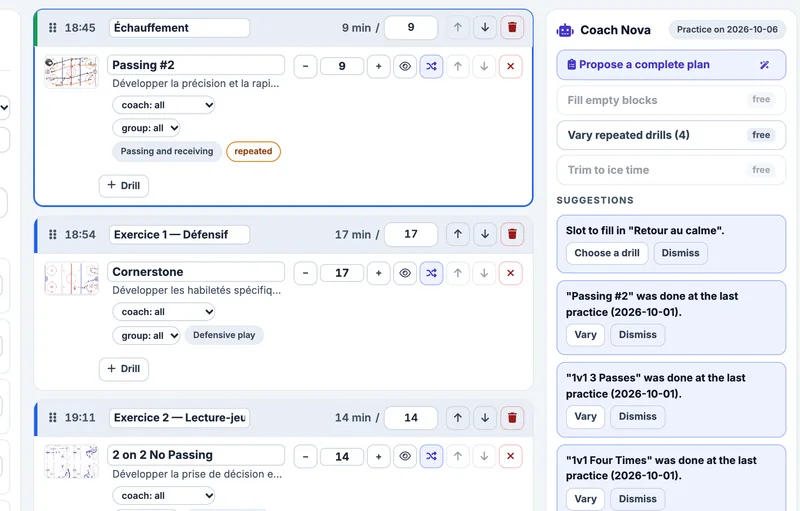Move Exercice 2 block up
This screenshot has width=800, height=511.
pyautogui.click(x=458, y=418)
